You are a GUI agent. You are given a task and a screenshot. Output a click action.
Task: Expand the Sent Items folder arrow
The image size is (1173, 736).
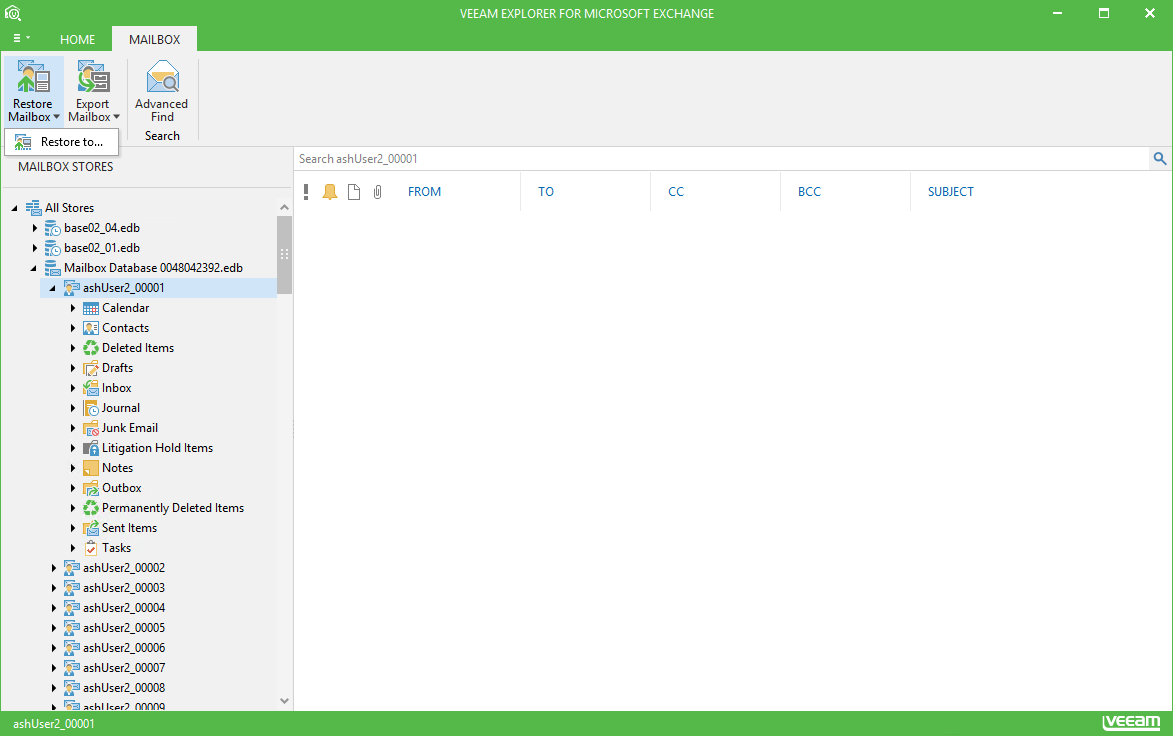pos(73,528)
